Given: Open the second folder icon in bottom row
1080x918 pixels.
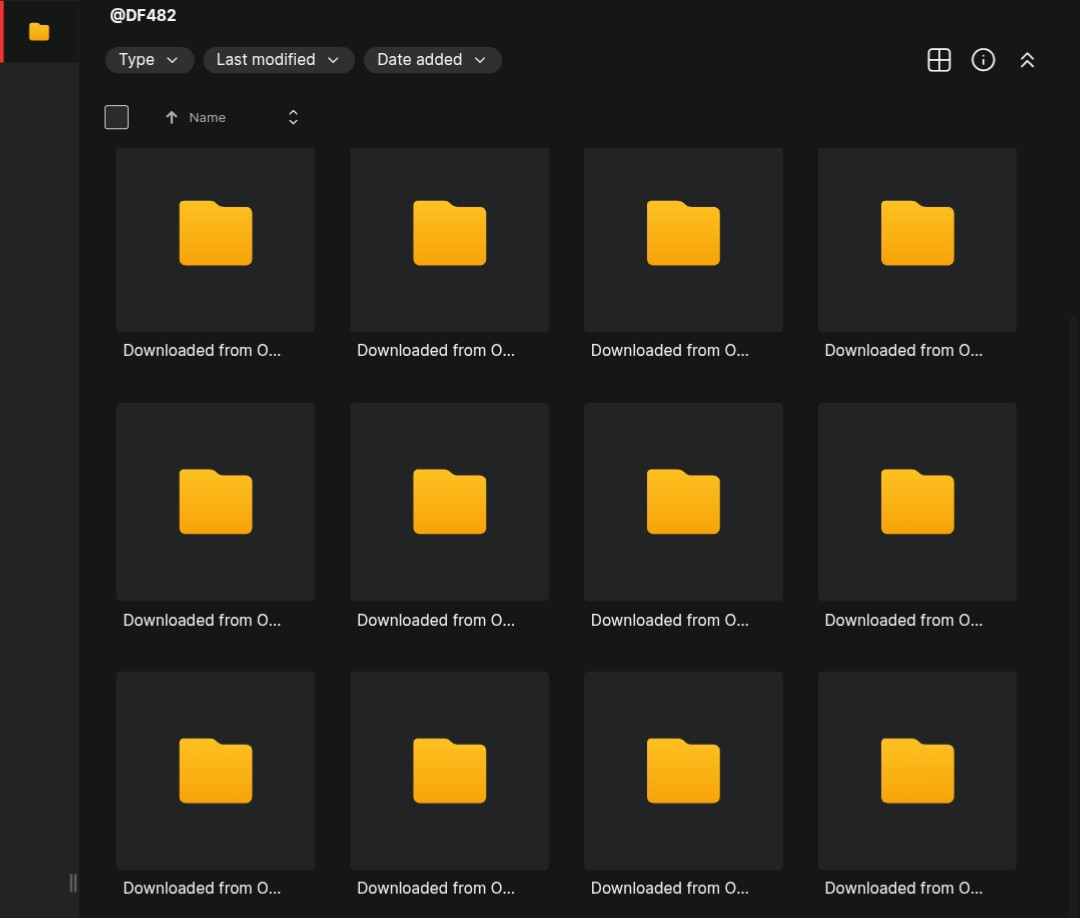Looking at the screenshot, I should pos(449,770).
